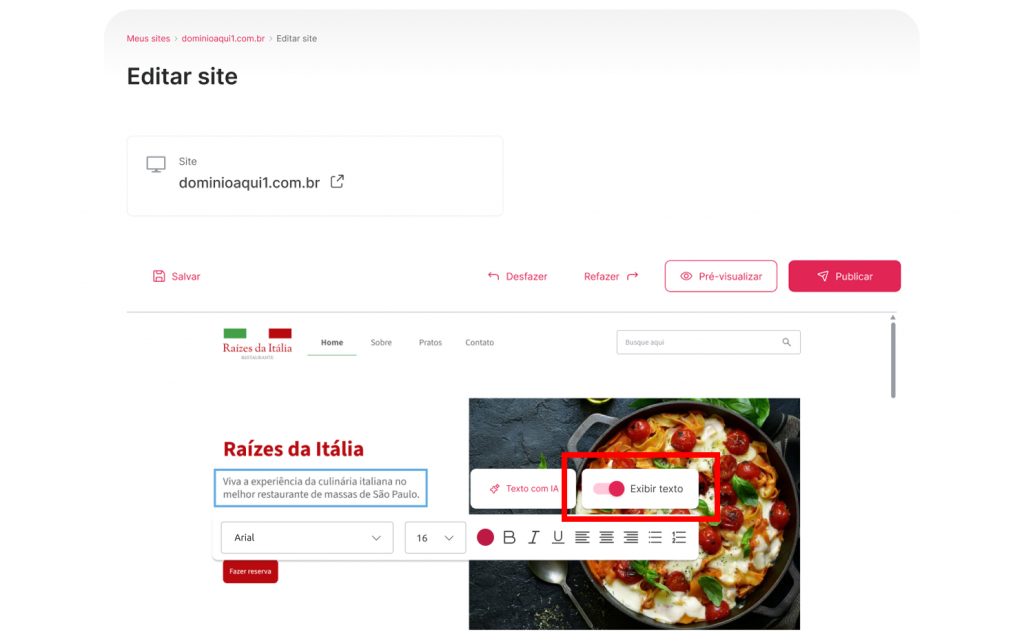
Task: Align text to the right
Action: pos(630,537)
